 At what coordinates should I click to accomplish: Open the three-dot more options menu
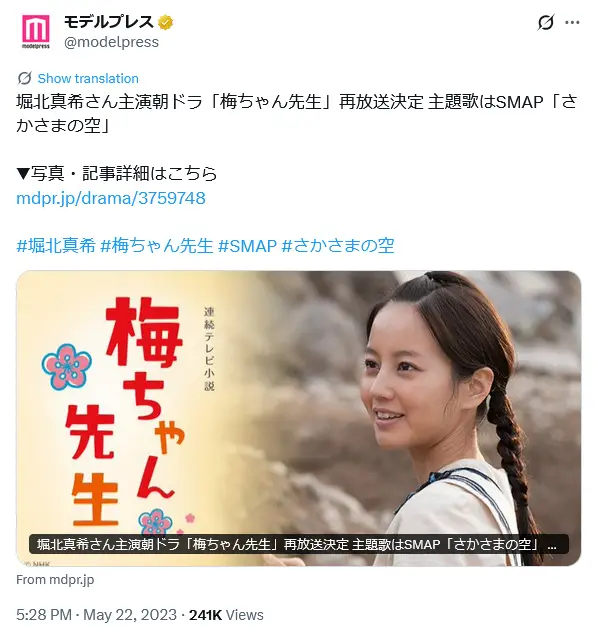click(572, 22)
